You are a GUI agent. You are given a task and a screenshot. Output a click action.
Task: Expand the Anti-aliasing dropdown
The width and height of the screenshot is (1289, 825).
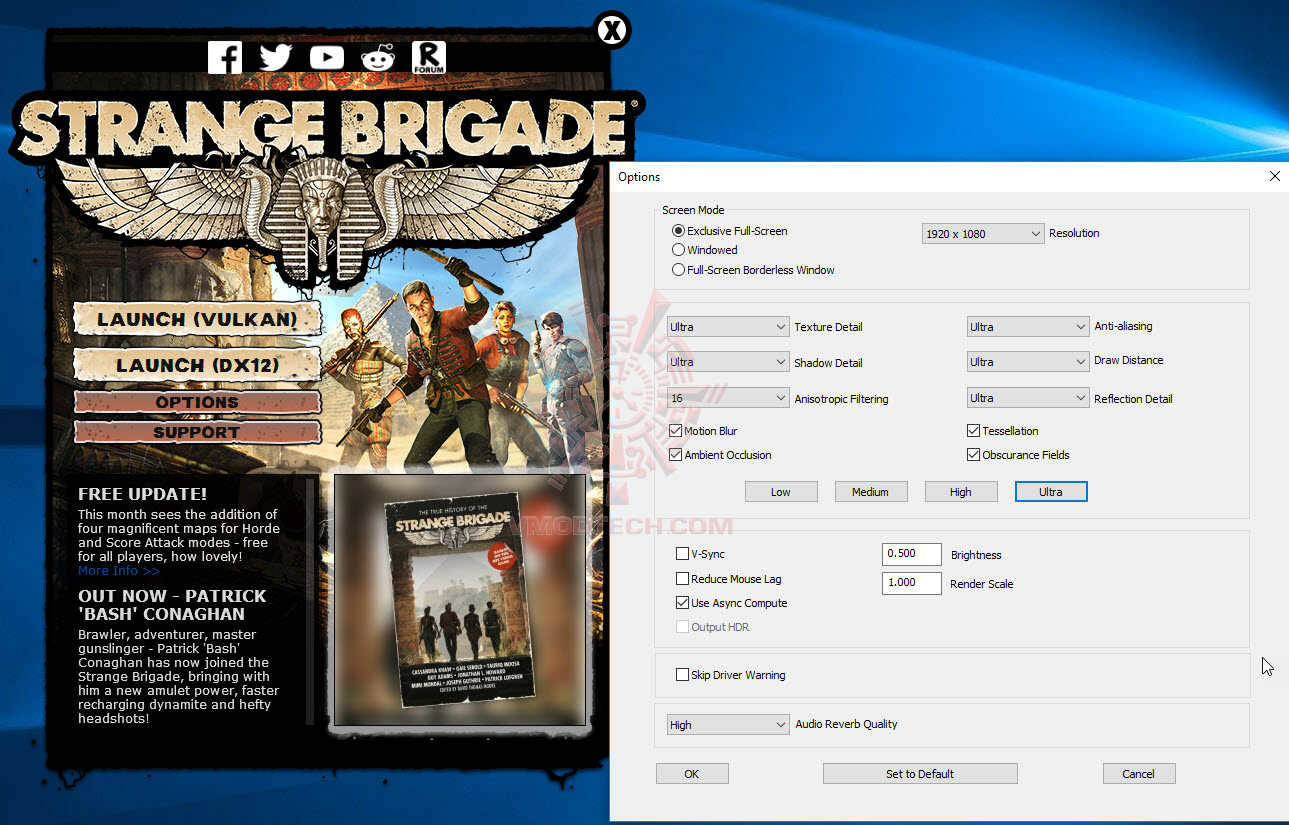coord(1028,327)
